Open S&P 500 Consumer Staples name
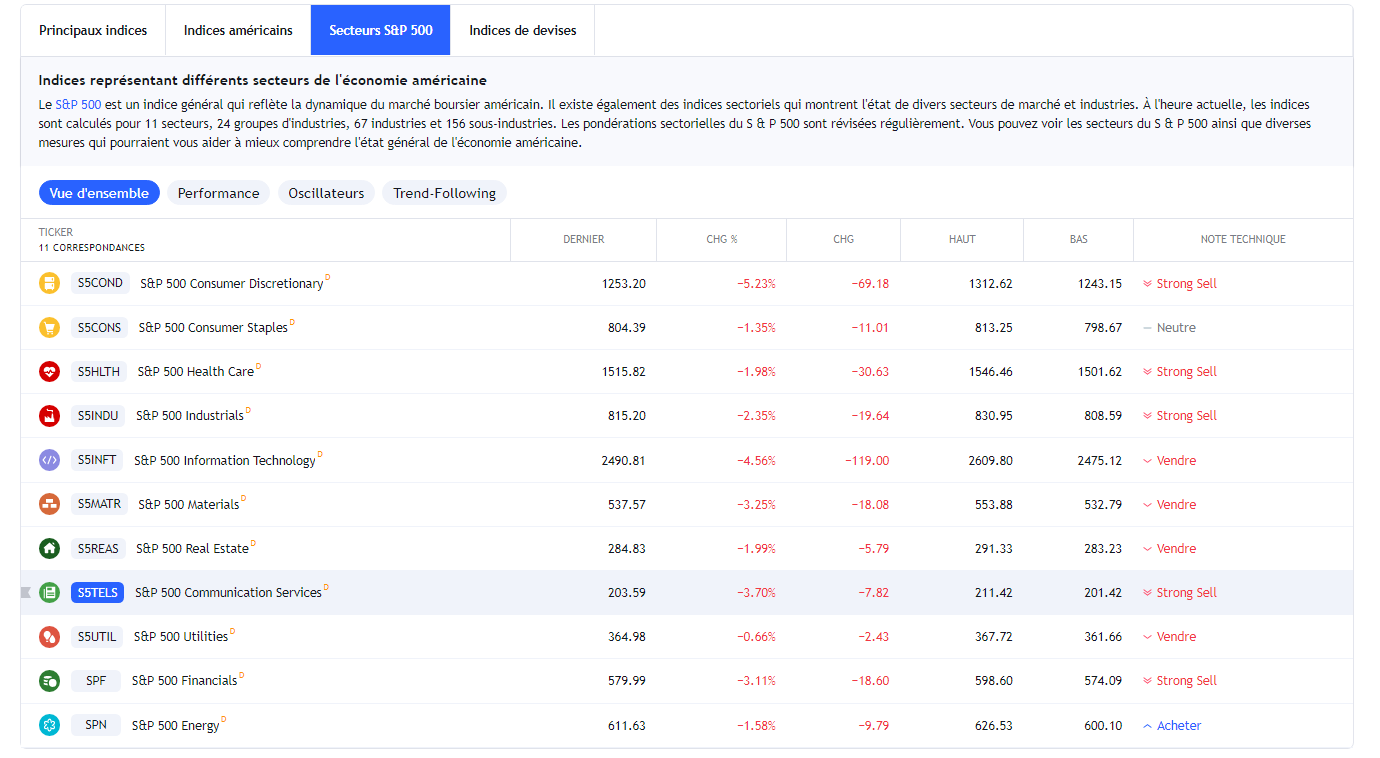 pyautogui.click(x=213, y=328)
